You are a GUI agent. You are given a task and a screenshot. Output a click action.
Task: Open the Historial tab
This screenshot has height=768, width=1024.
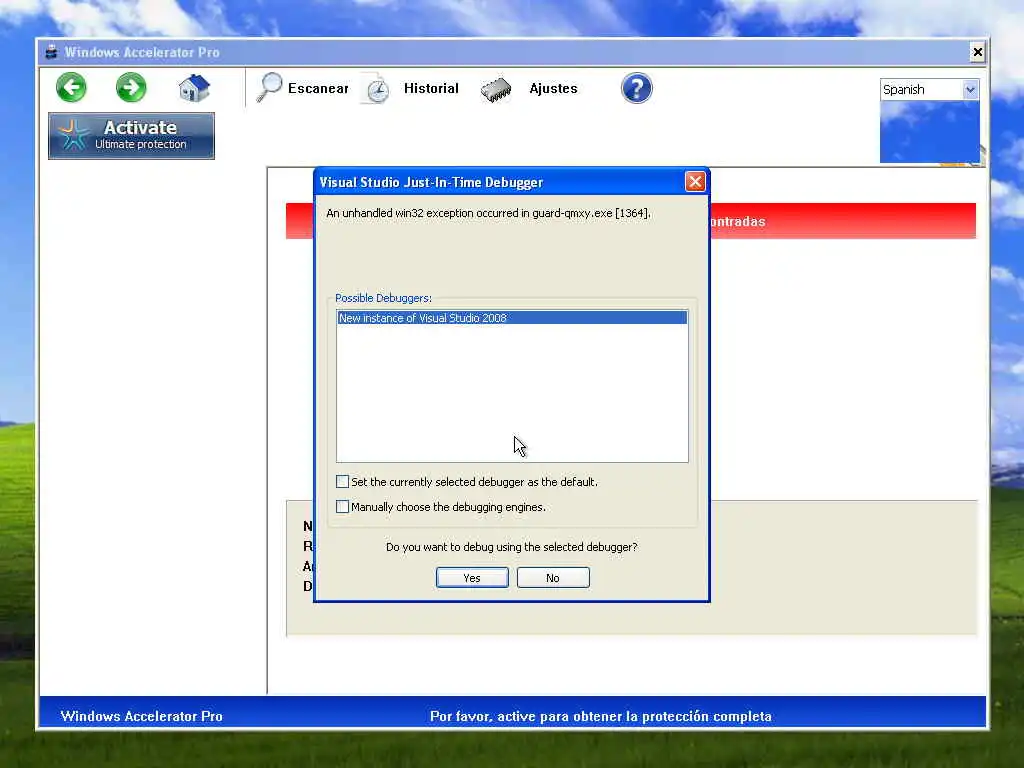[x=431, y=88]
